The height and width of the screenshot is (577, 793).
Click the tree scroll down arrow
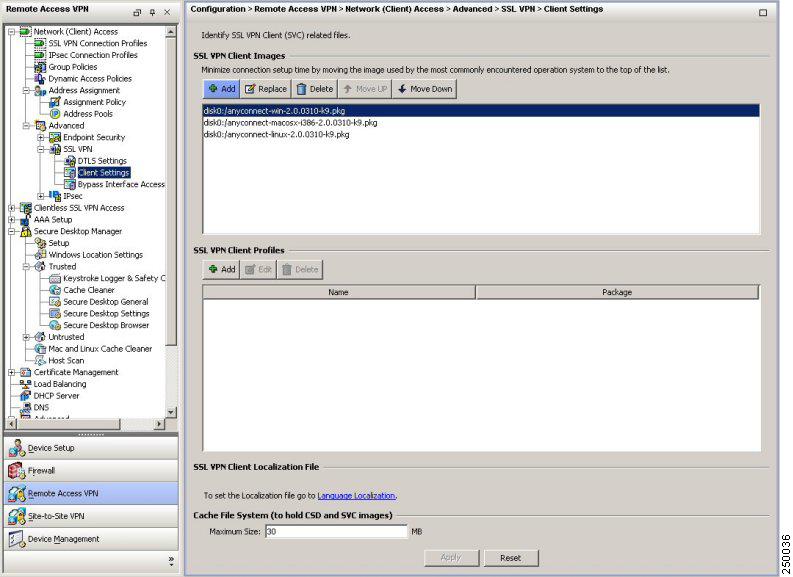coord(171,412)
